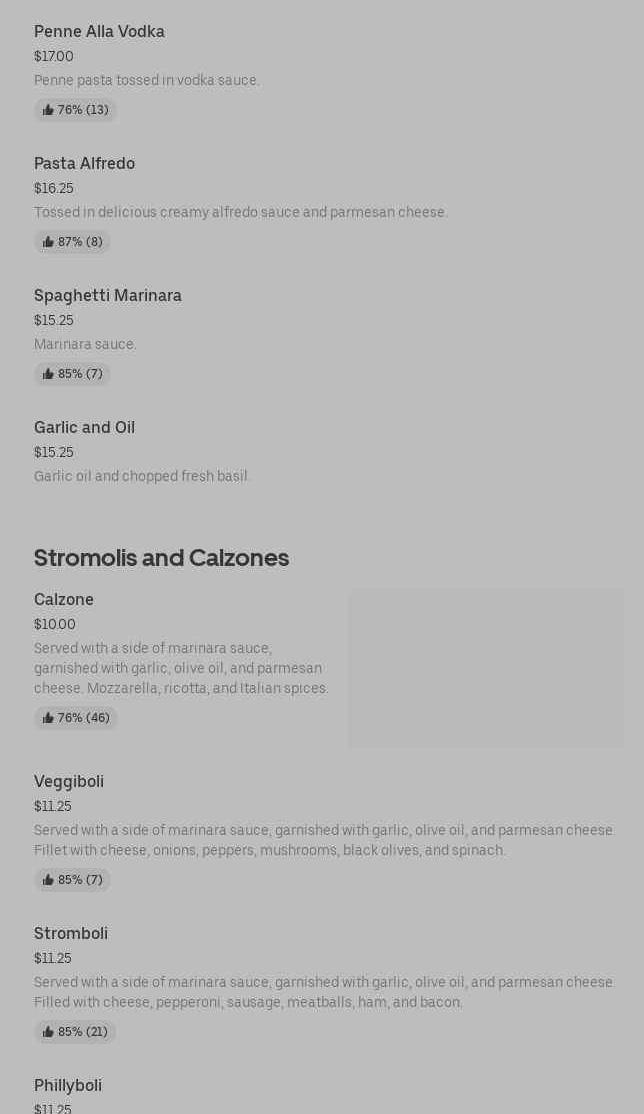Click thumbs-up icon under Spaghetti Marinara

click(x=48, y=374)
